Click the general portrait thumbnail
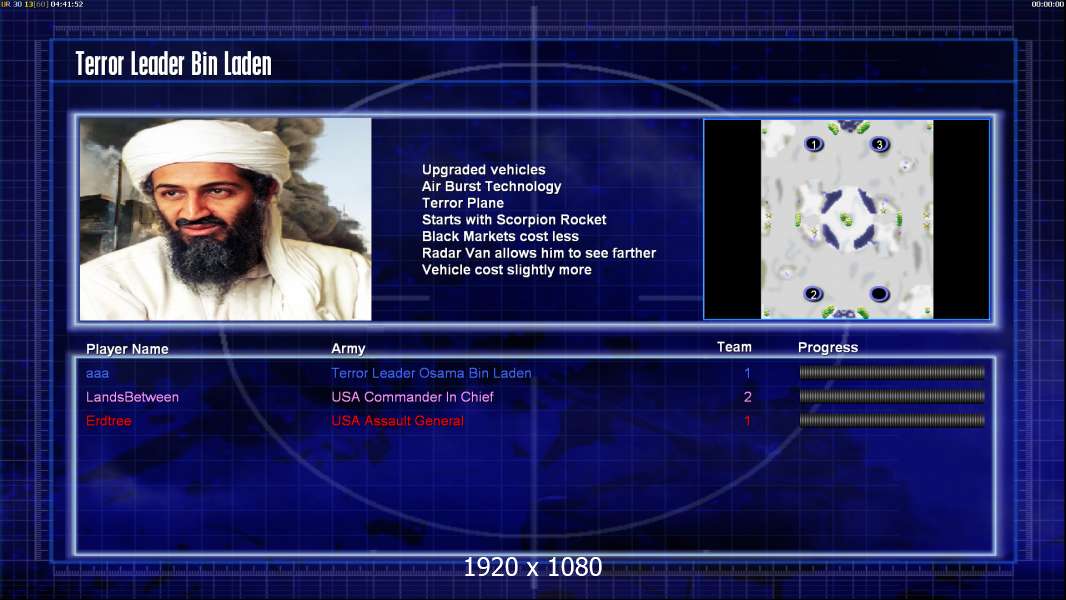1066x600 pixels. pos(226,219)
